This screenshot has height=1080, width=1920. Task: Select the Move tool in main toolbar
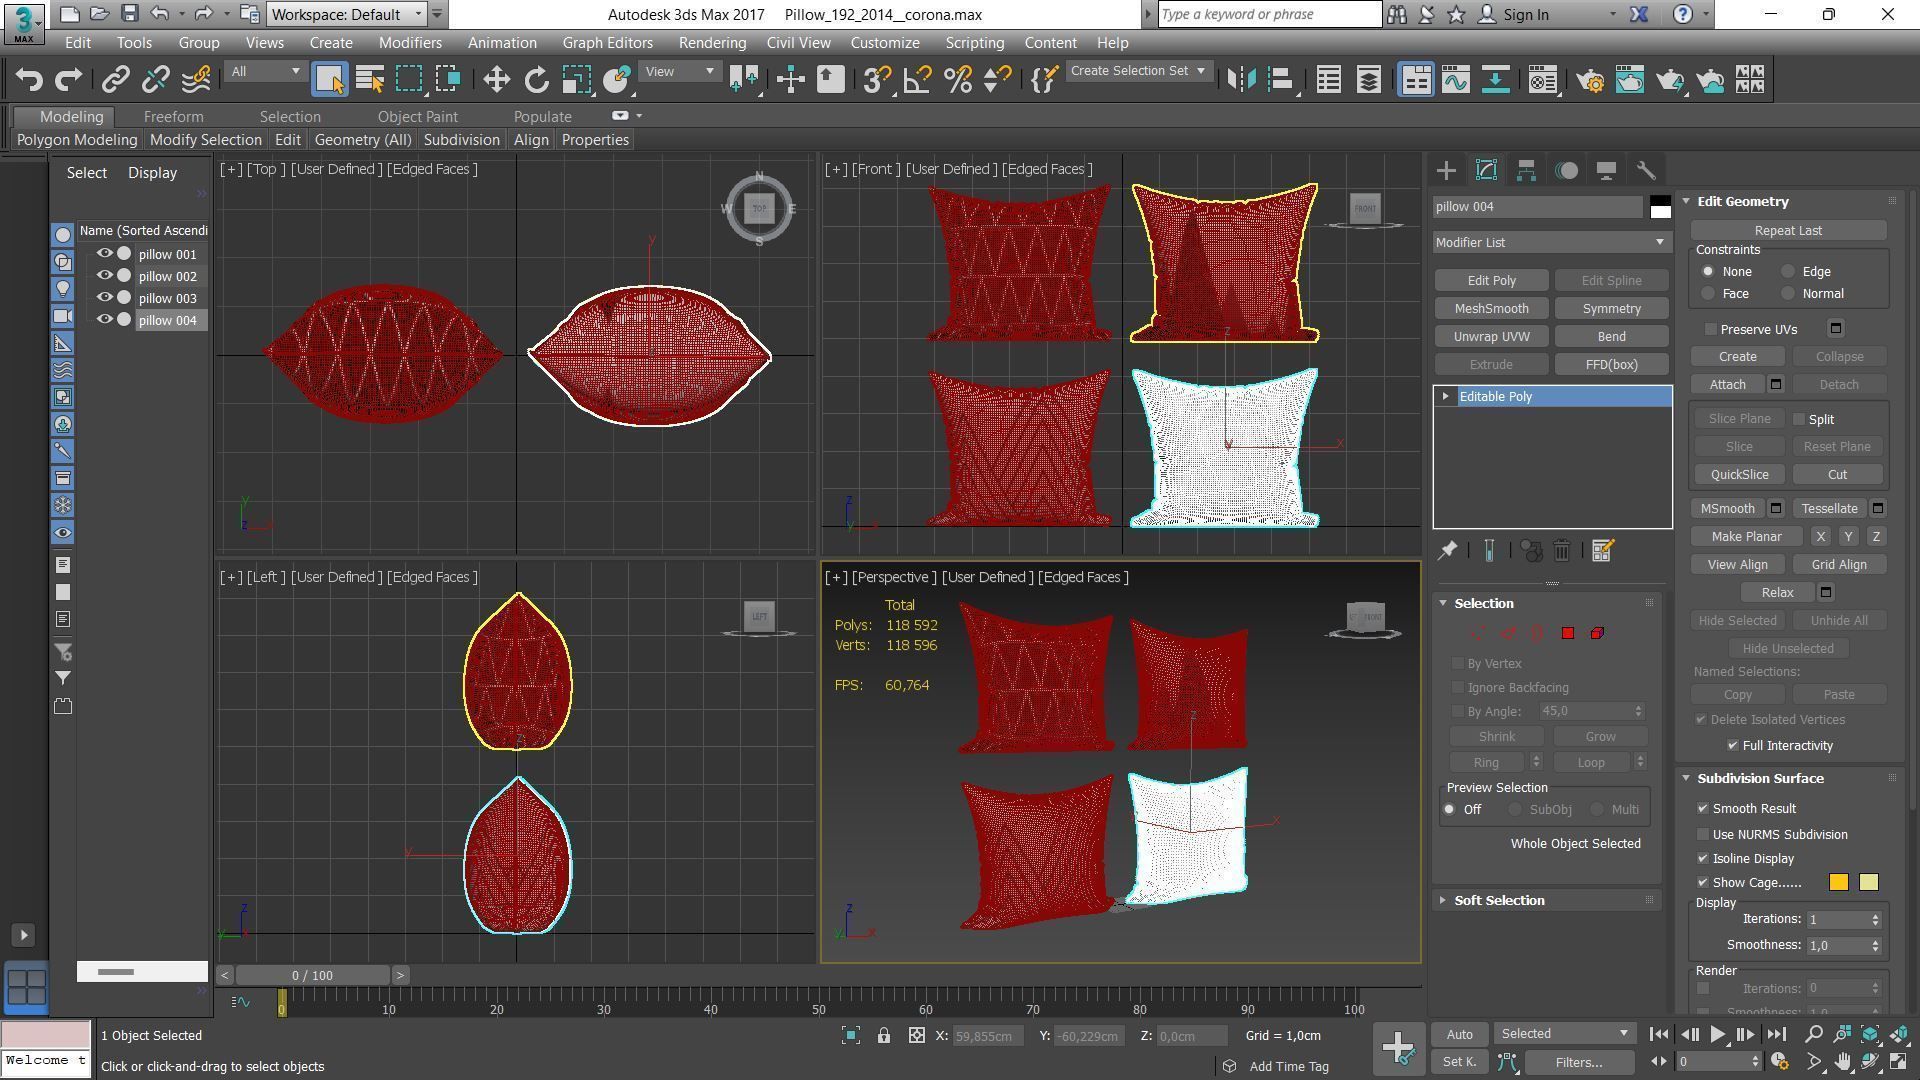[x=496, y=80]
